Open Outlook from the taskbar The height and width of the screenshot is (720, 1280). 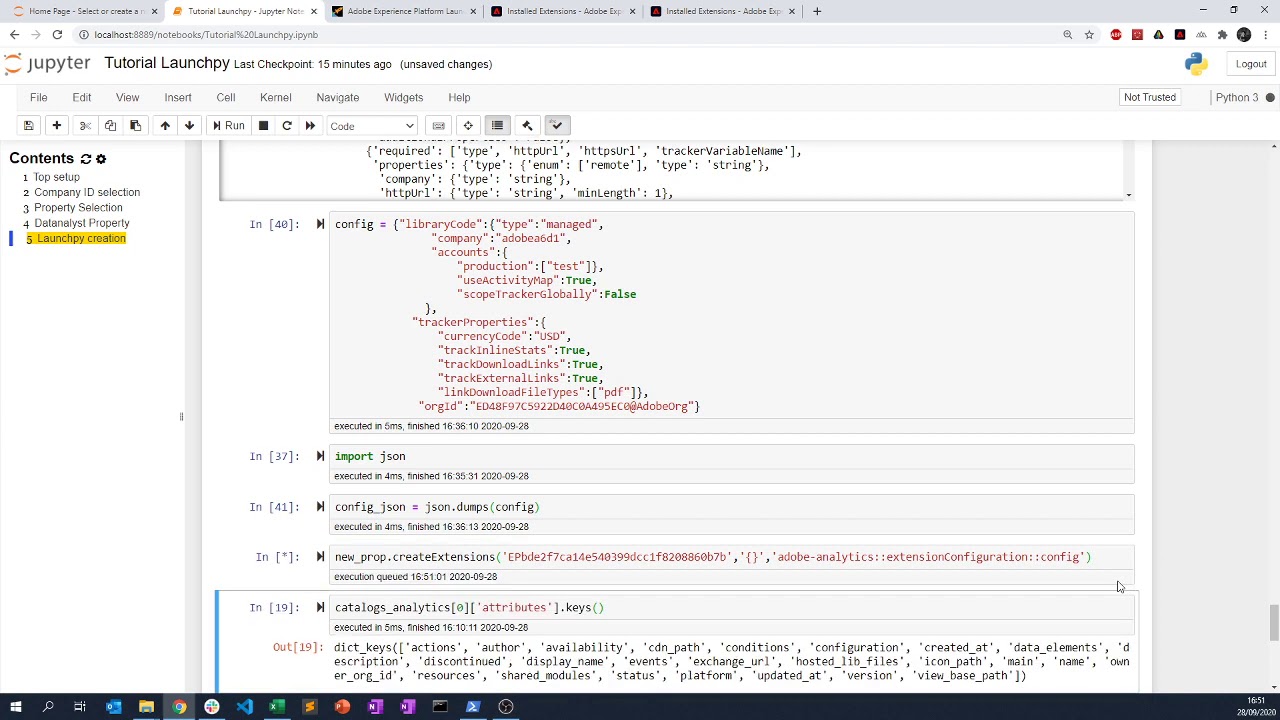[x=113, y=707]
